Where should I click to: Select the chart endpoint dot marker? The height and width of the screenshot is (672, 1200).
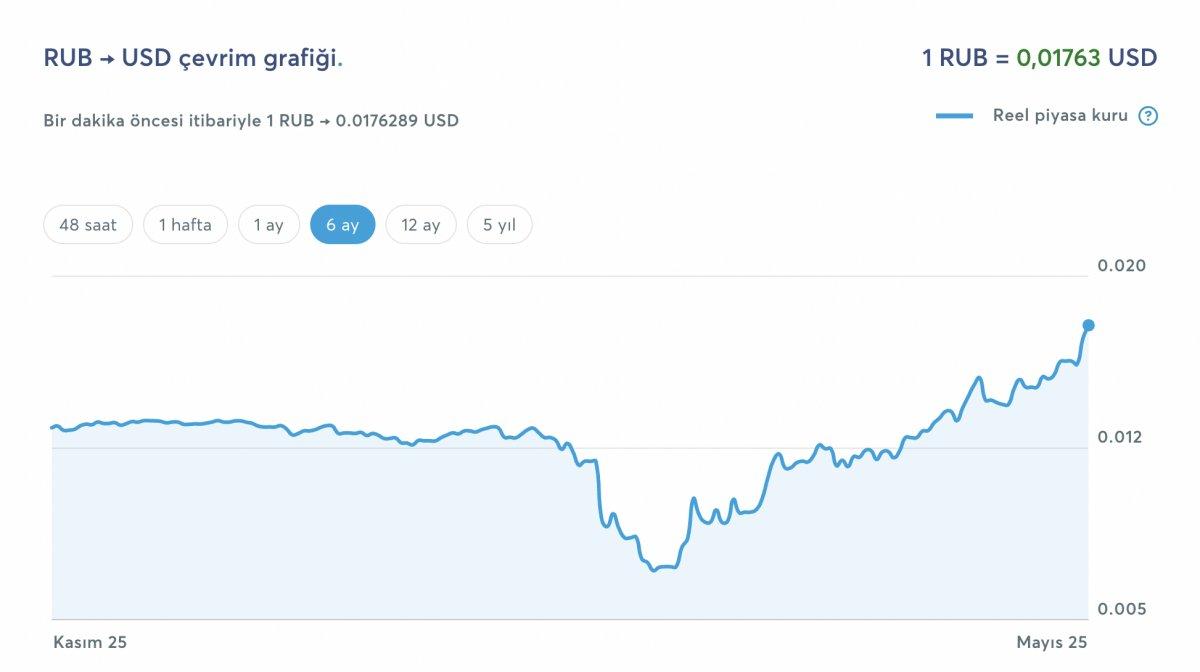point(1087,324)
